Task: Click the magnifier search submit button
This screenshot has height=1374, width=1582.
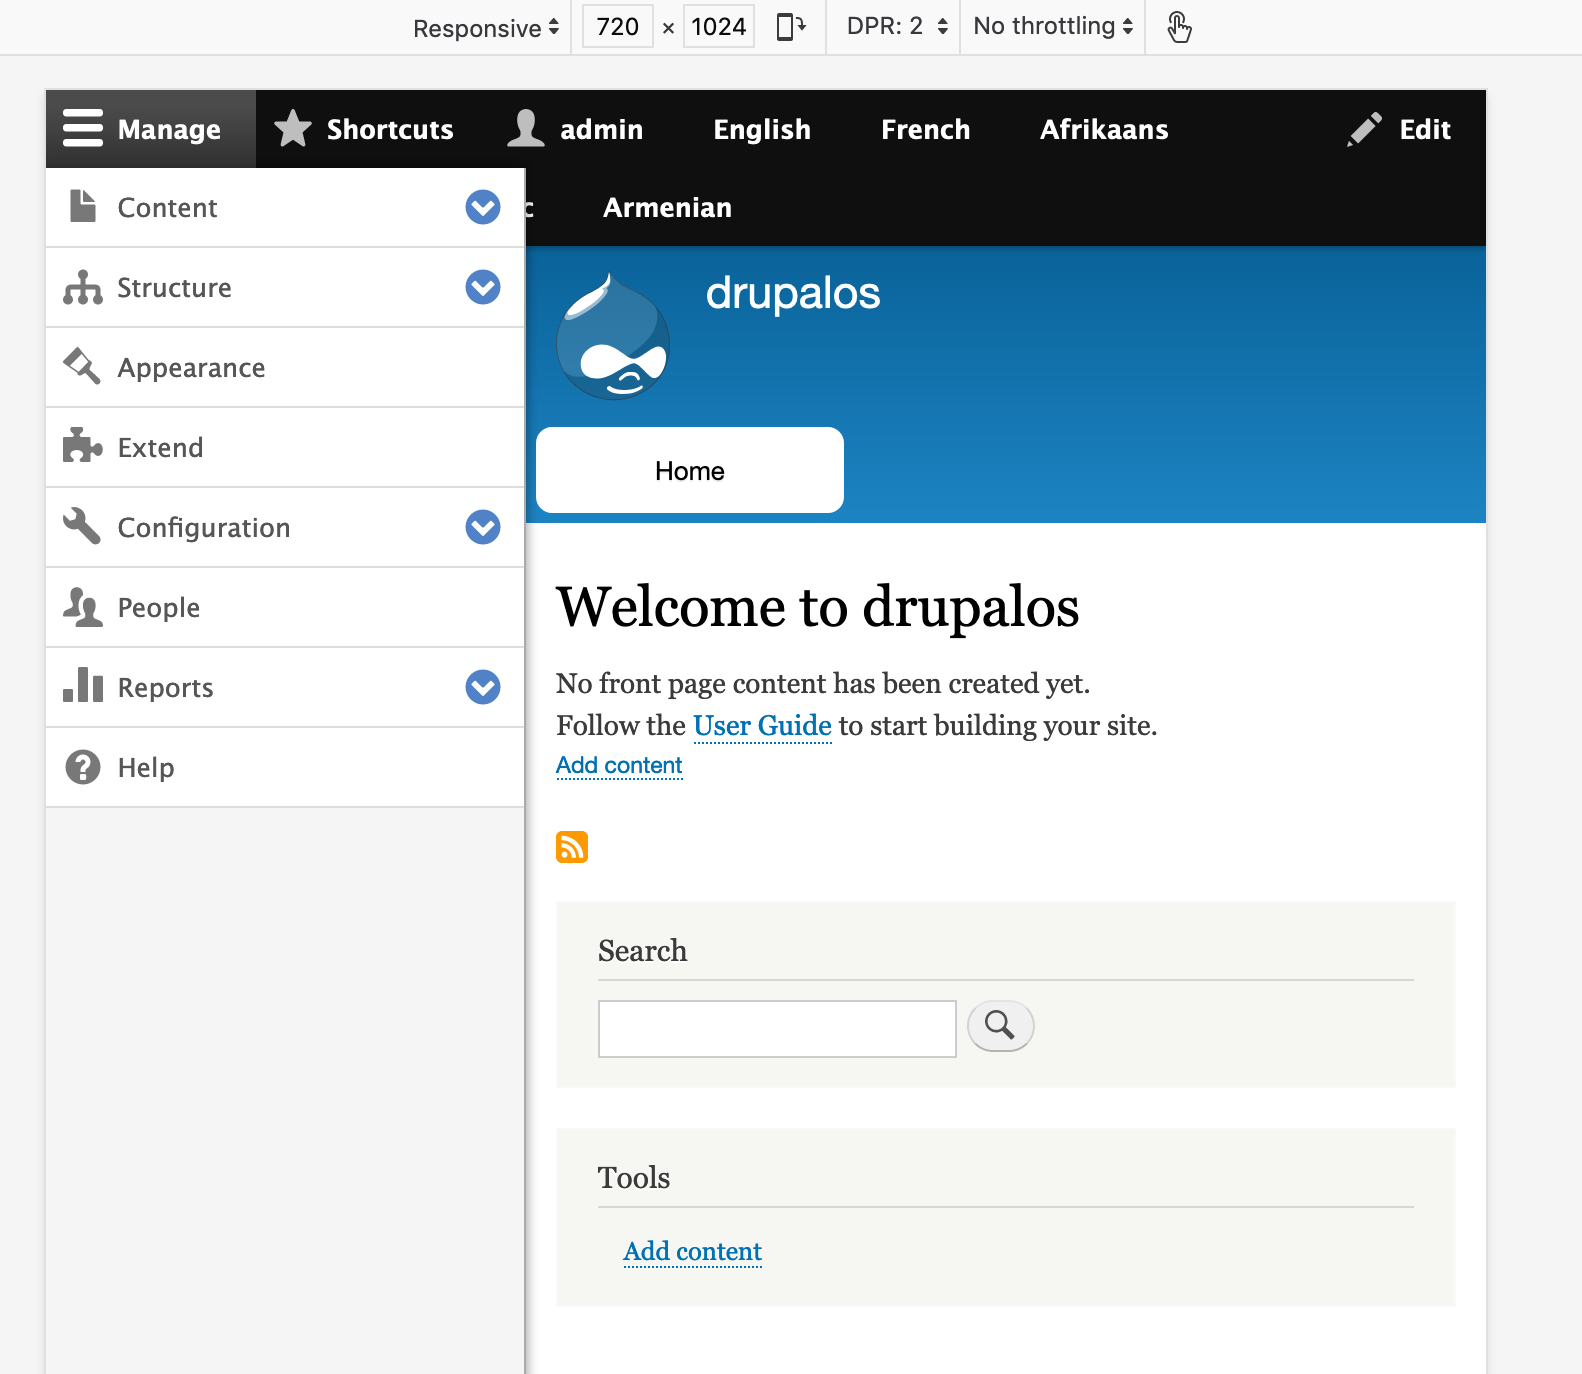Action: pos(1000,1026)
